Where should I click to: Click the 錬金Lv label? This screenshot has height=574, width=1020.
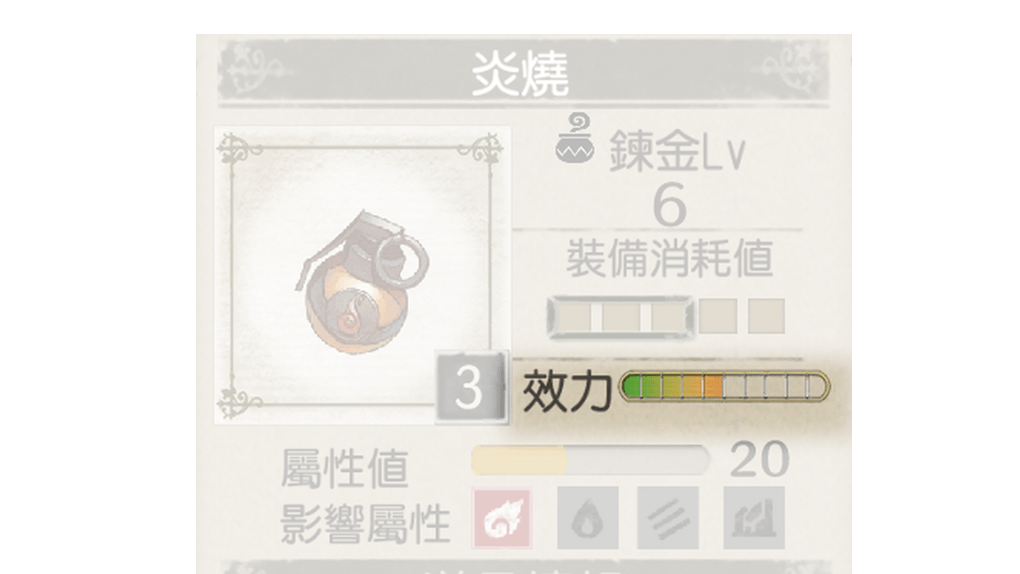677,151
